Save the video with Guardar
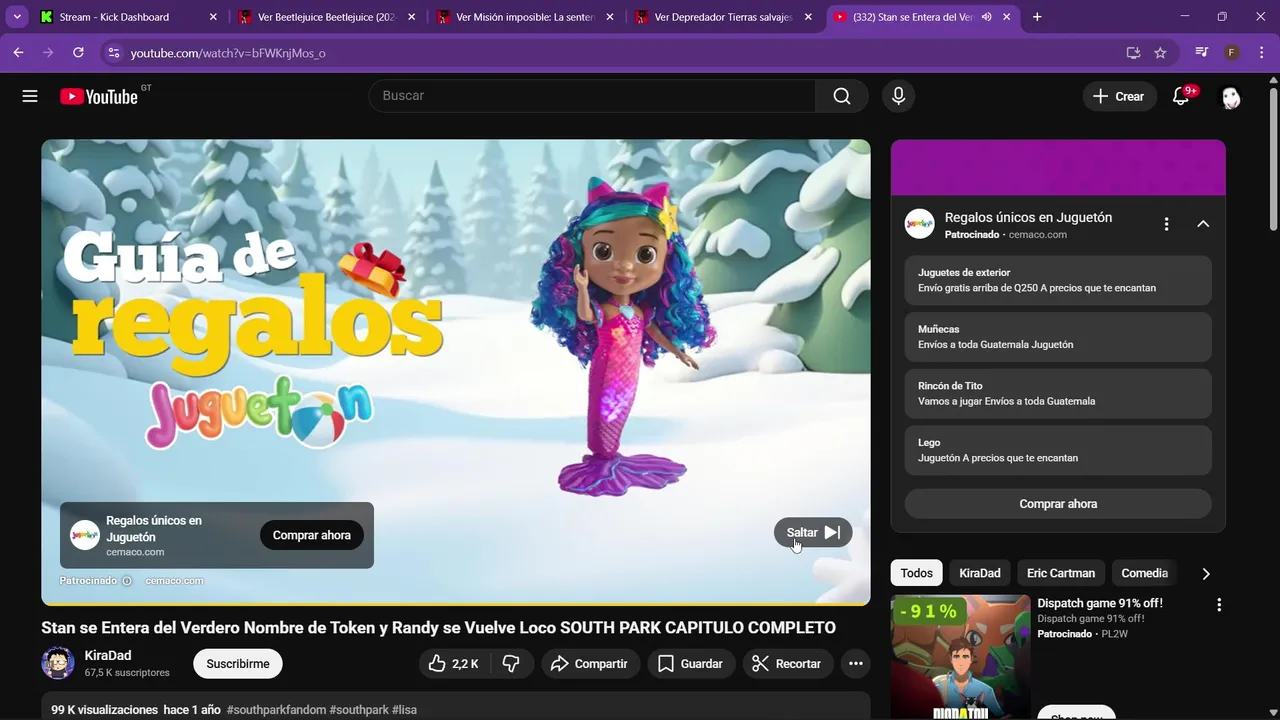This screenshot has width=1280, height=720. pos(690,663)
